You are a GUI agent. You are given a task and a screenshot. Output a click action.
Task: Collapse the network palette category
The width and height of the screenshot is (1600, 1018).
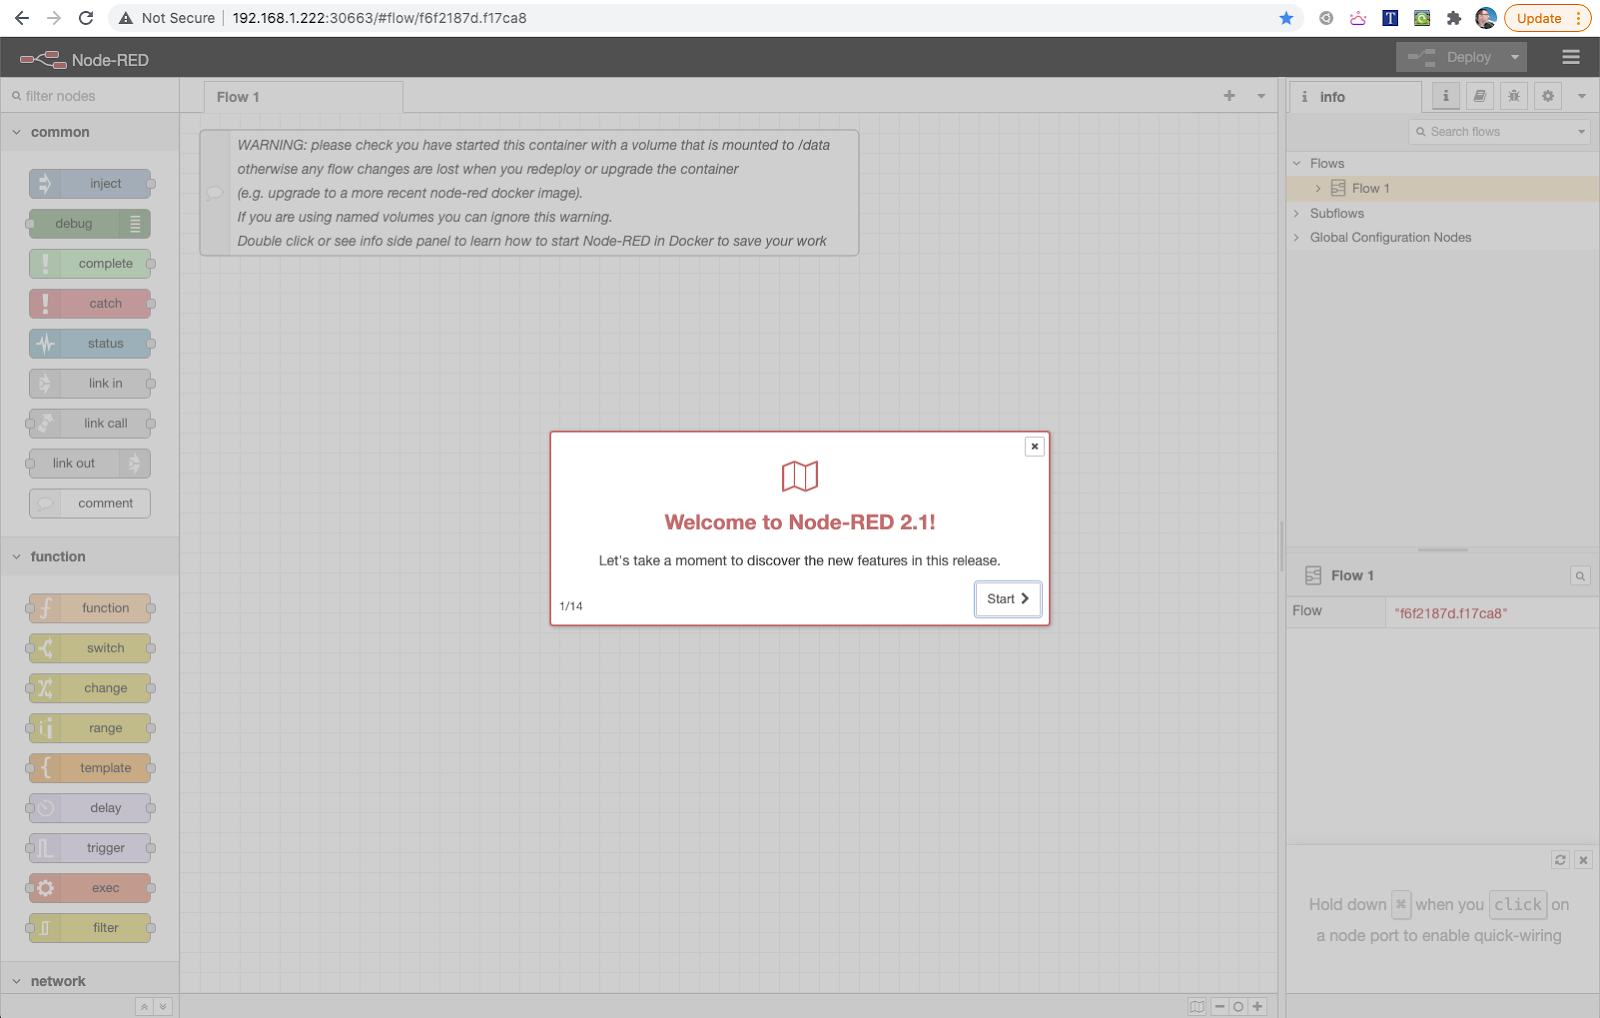click(x=90, y=981)
